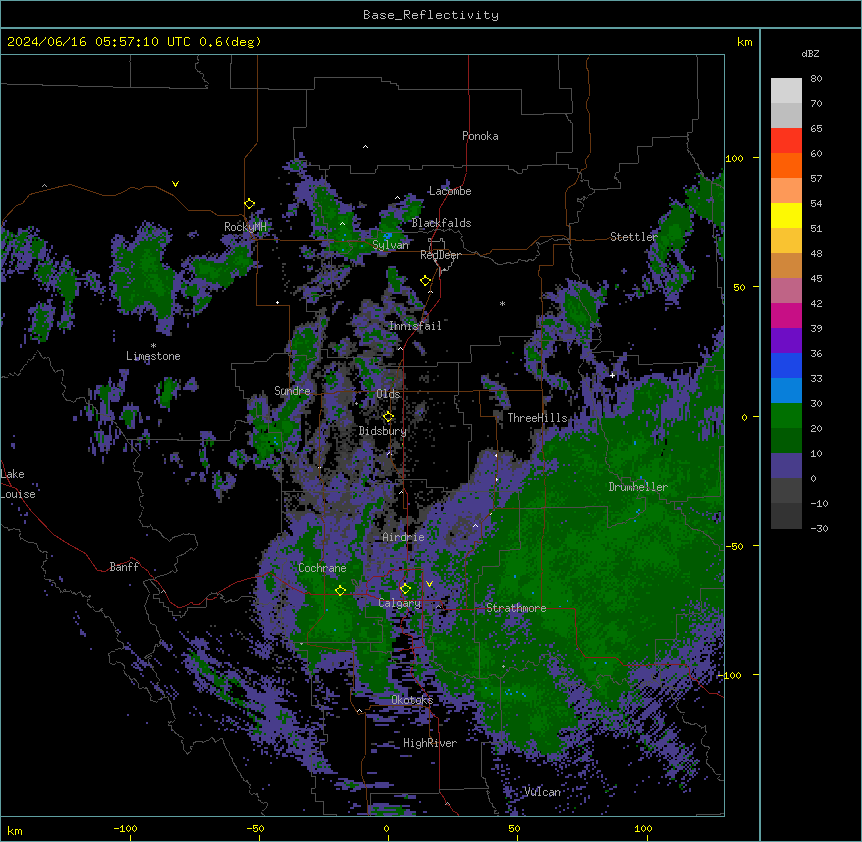Select the slate-purple 10-0 dBZ legend swatch
The height and width of the screenshot is (842, 862).
[786, 466]
